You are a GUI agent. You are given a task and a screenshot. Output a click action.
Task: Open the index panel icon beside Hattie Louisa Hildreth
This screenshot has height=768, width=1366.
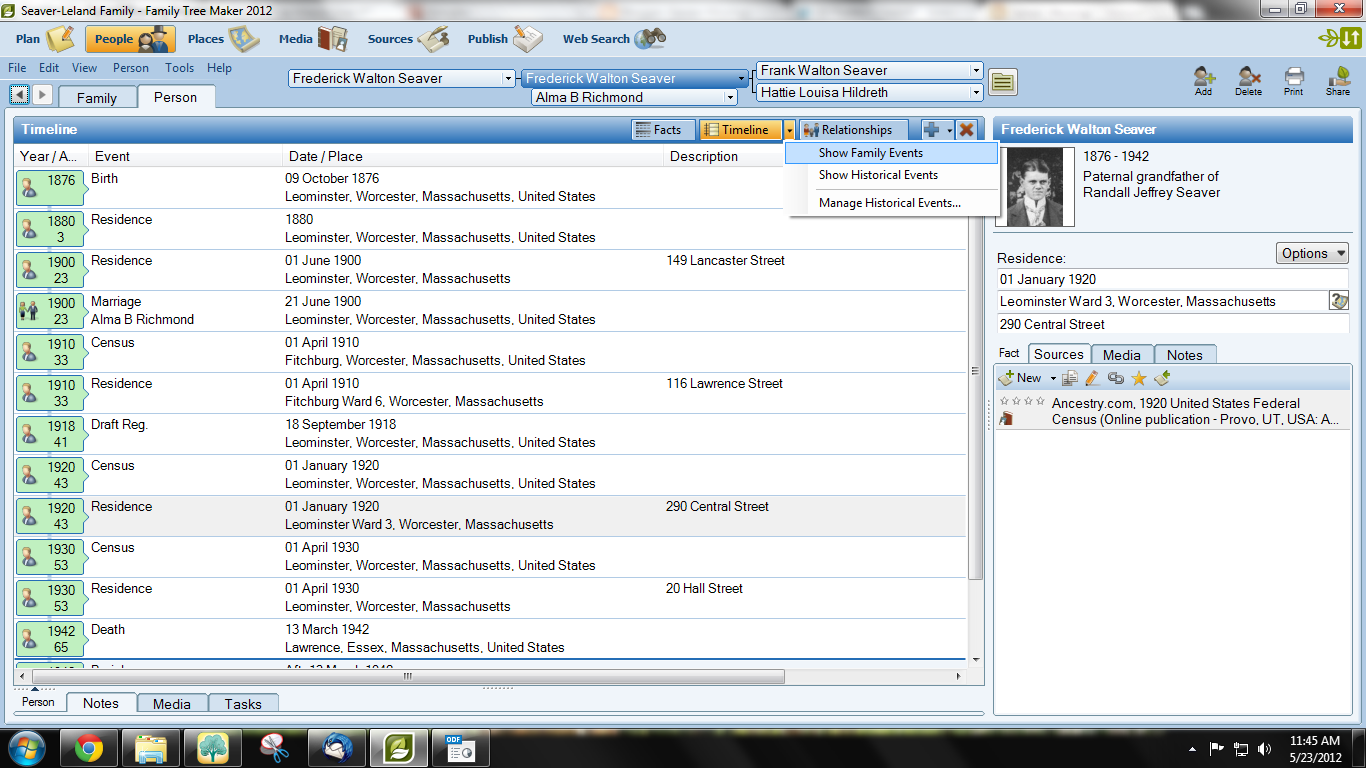(1003, 82)
